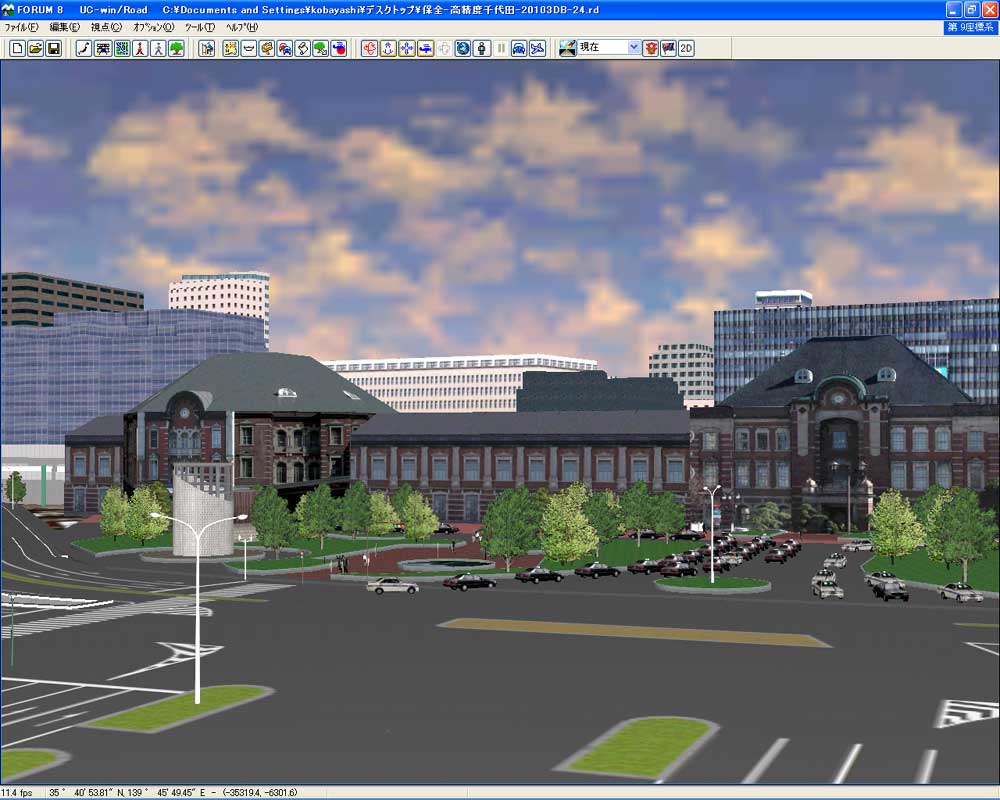
Task: Switch to the standing person walk view
Action: [482, 48]
